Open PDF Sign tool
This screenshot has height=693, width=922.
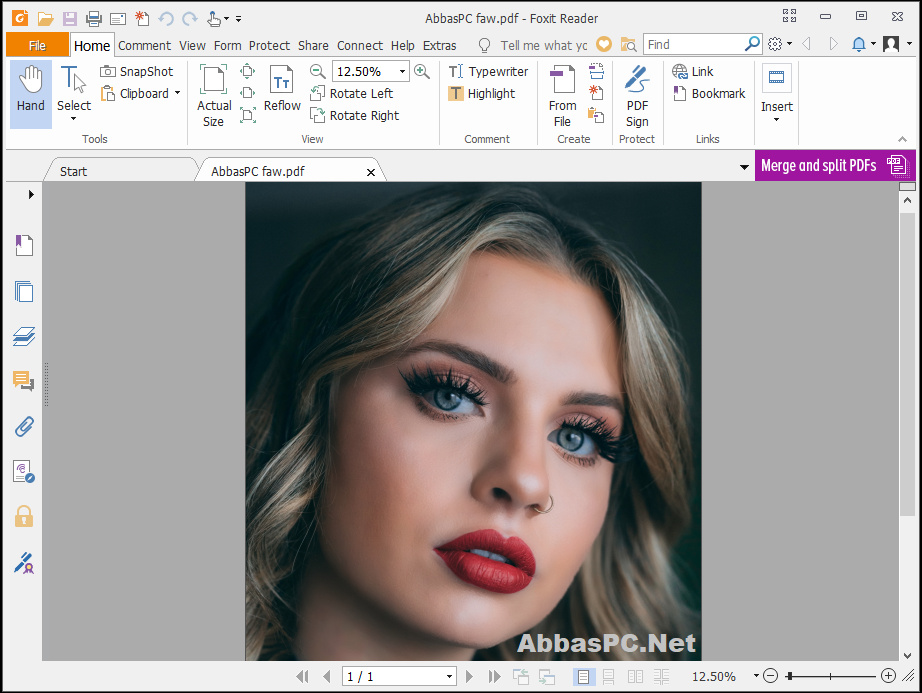click(637, 96)
